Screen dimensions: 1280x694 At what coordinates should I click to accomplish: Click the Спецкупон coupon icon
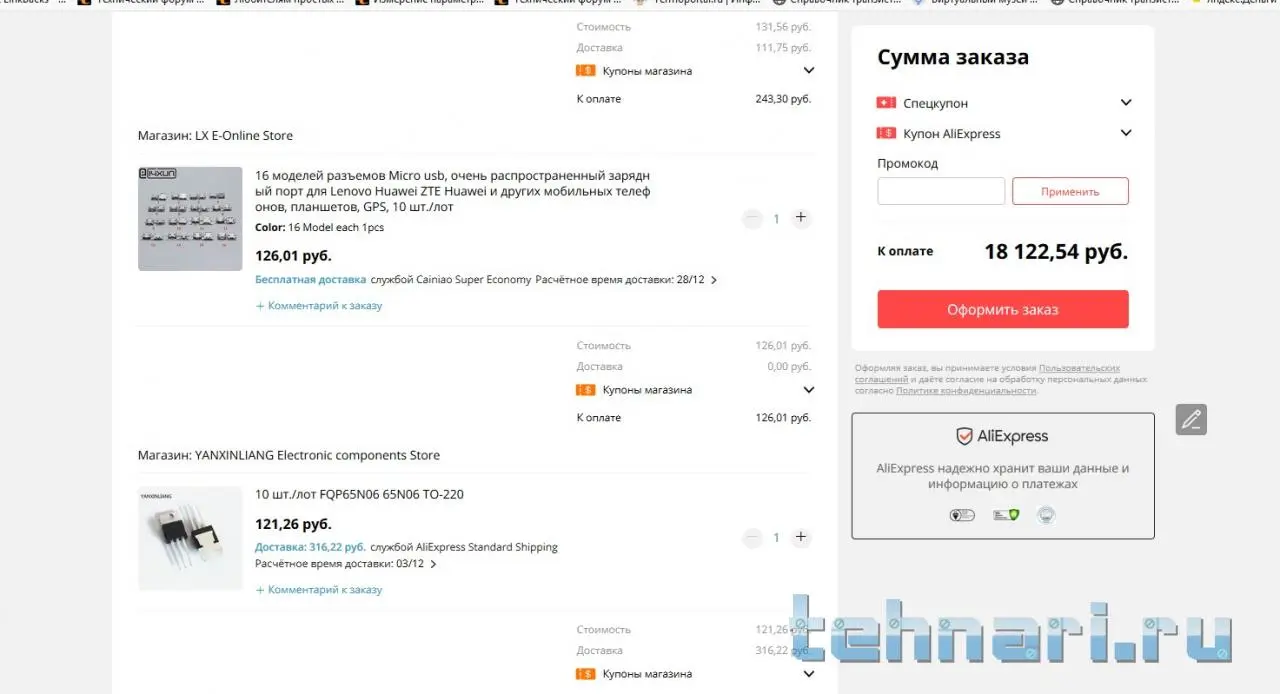pos(886,103)
